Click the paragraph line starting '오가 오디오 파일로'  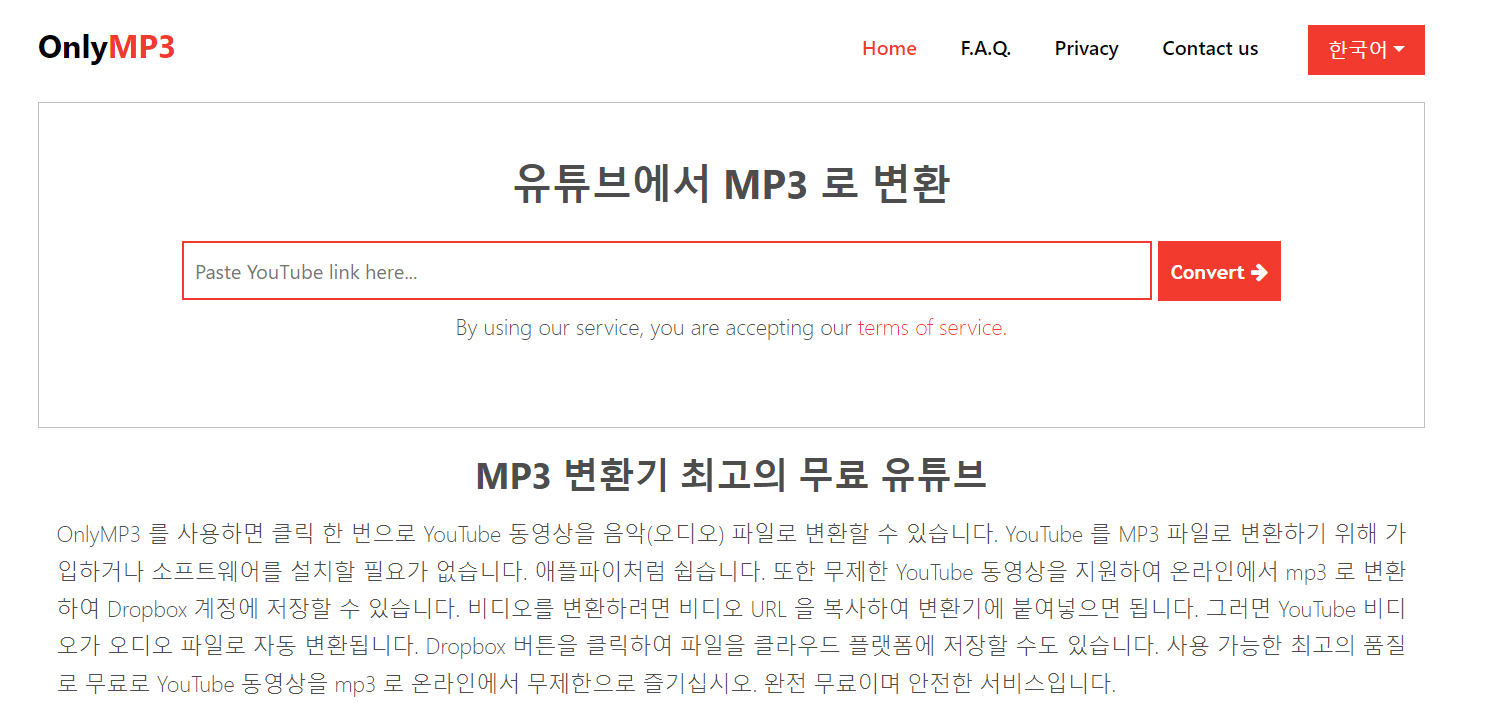[x=731, y=647]
